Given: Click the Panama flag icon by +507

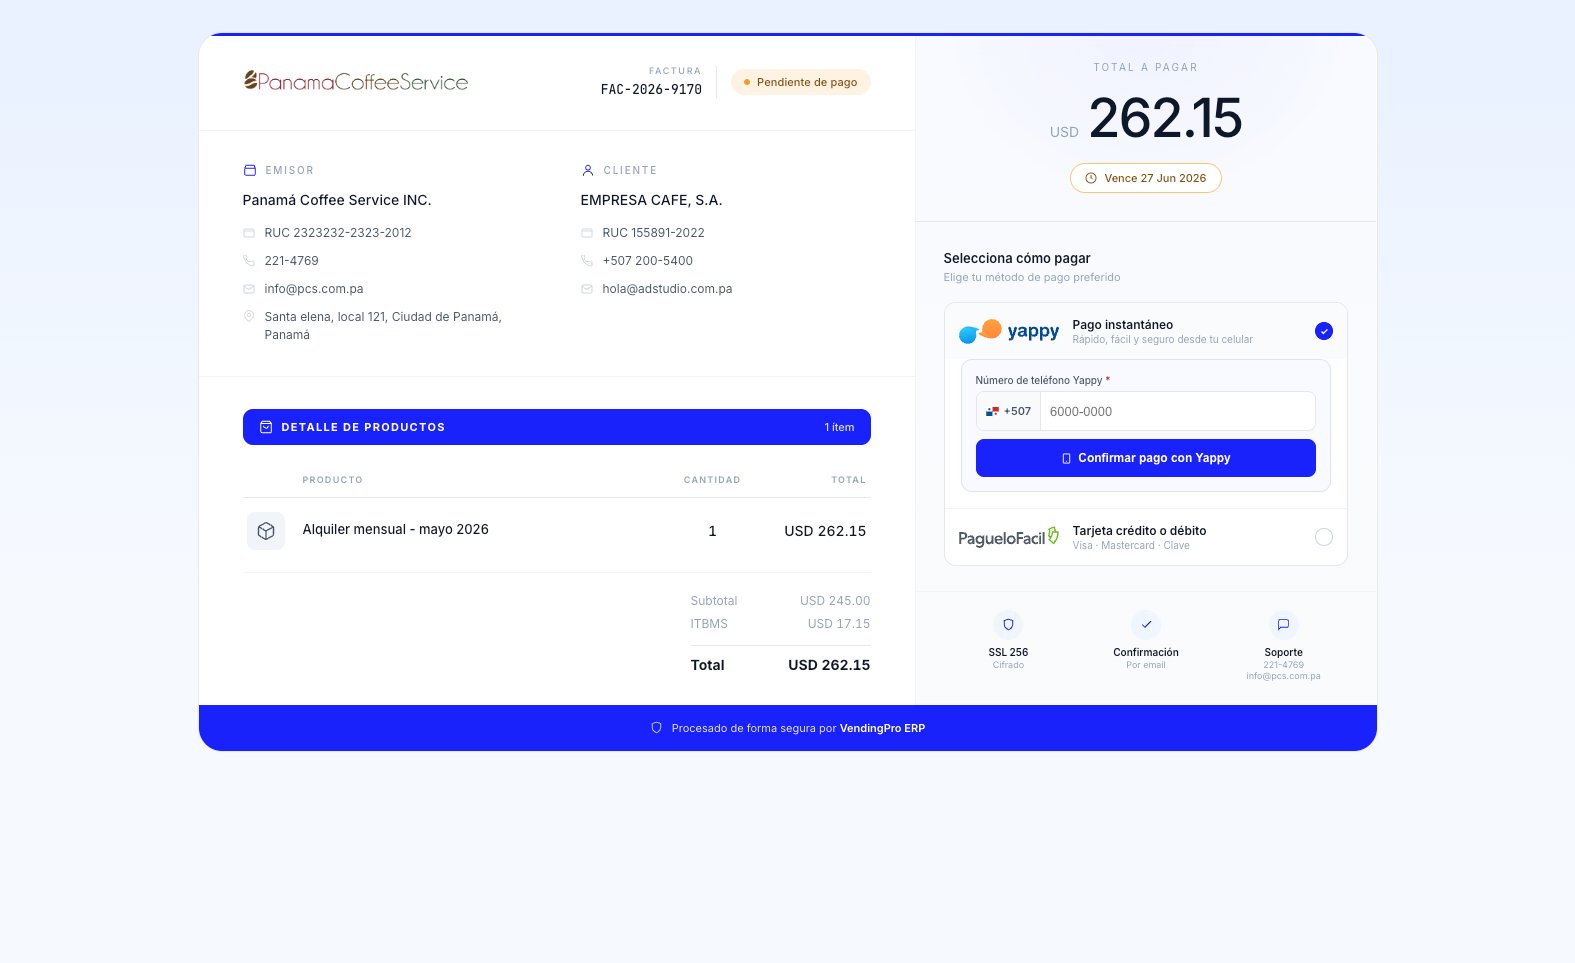Looking at the screenshot, I should click(x=992, y=411).
